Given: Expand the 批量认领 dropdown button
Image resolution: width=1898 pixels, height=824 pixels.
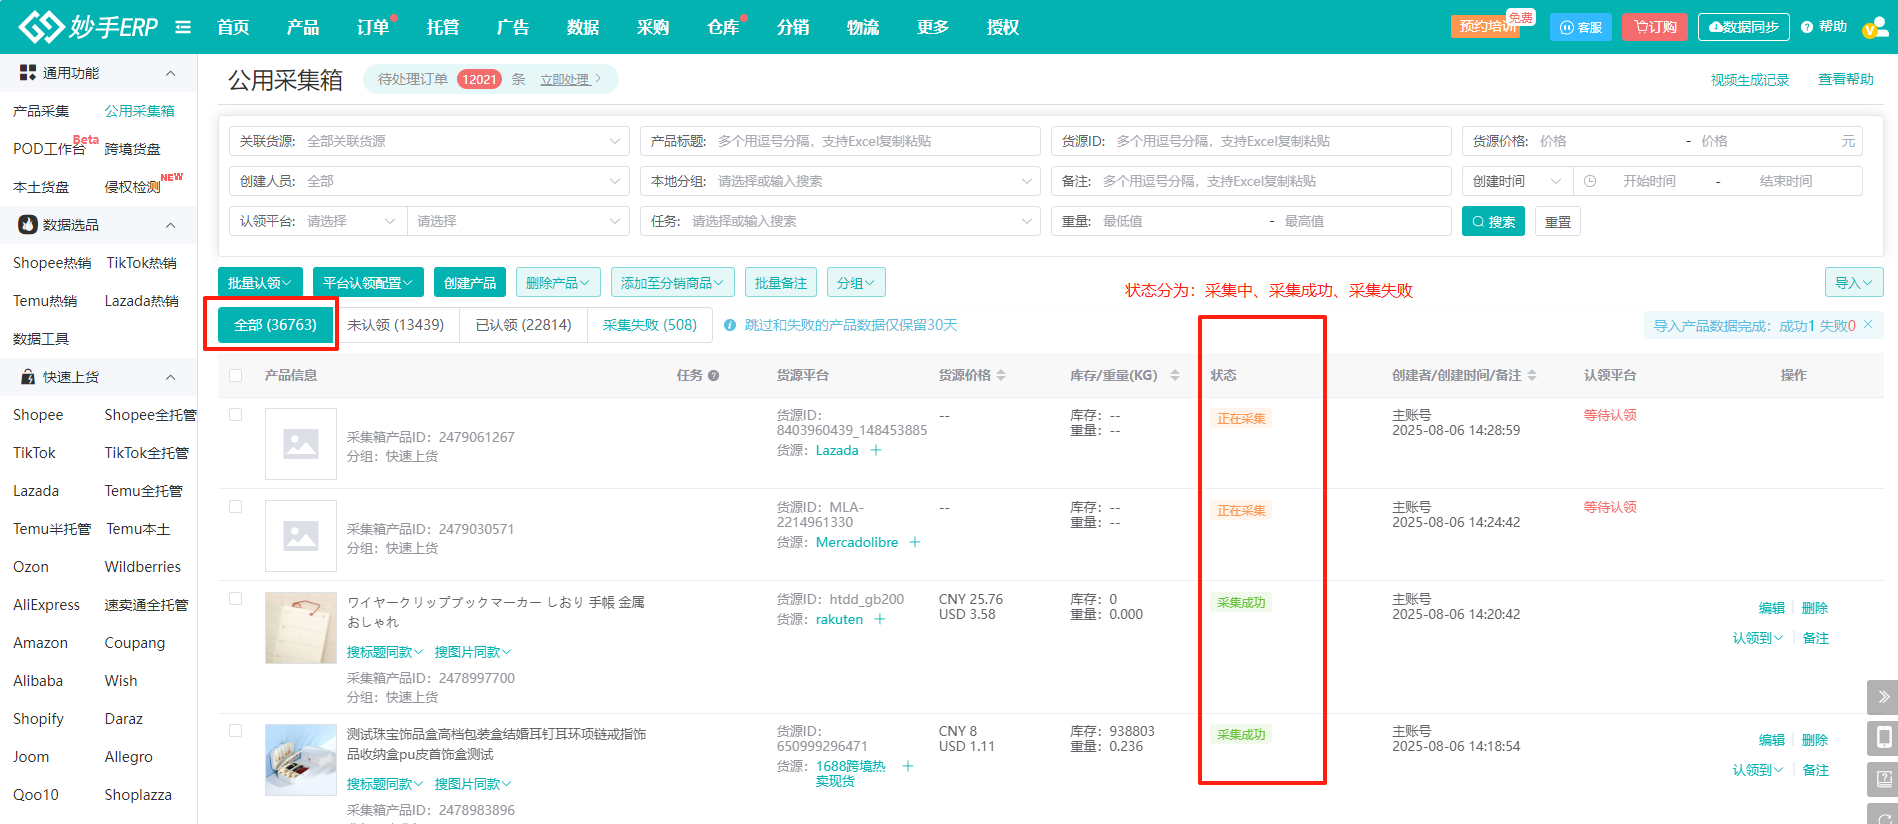Looking at the screenshot, I should click(260, 283).
